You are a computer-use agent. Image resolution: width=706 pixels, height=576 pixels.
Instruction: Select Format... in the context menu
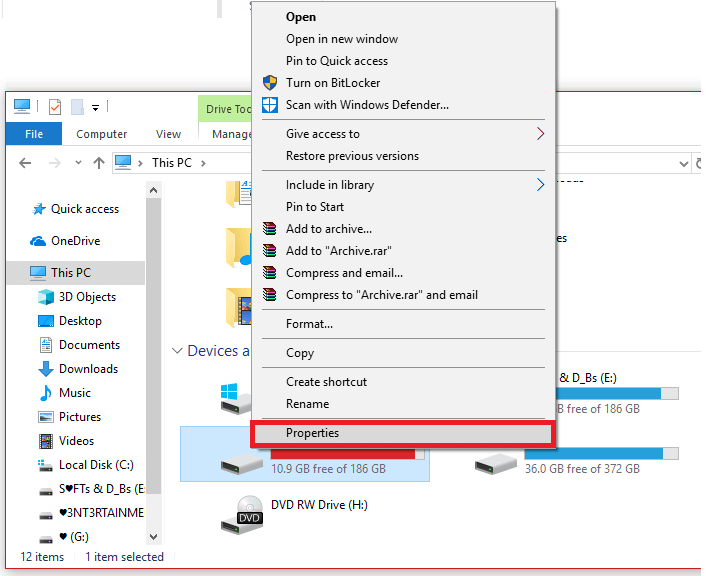(309, 324)
